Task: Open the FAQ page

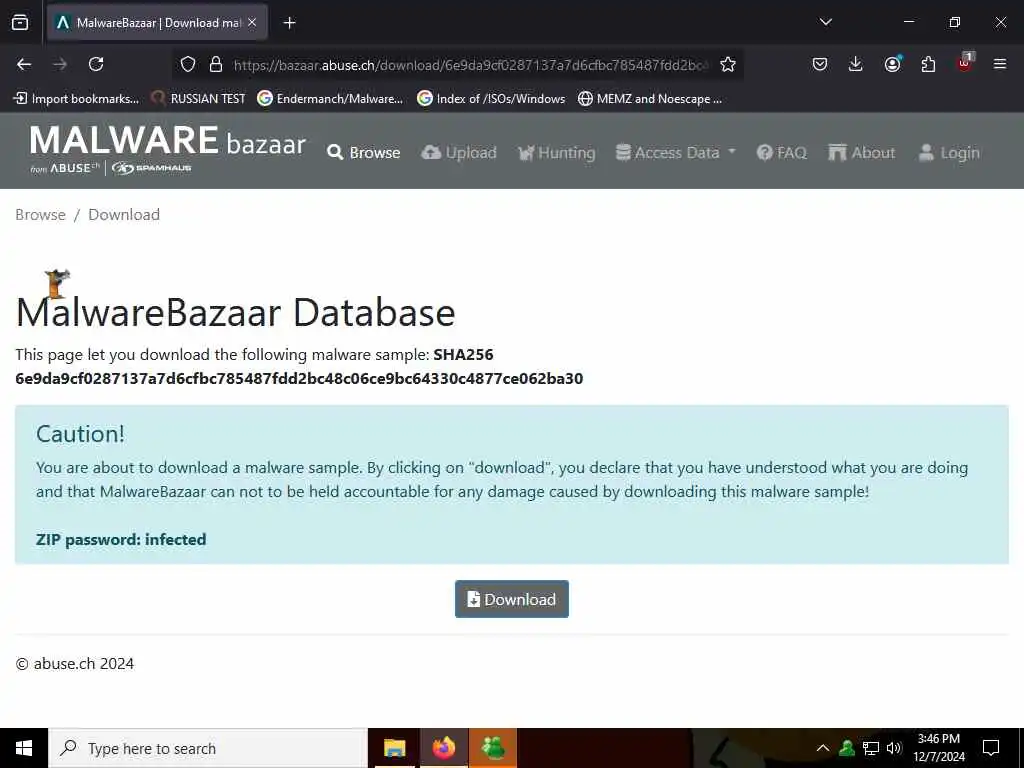Action: pos(782,153)
